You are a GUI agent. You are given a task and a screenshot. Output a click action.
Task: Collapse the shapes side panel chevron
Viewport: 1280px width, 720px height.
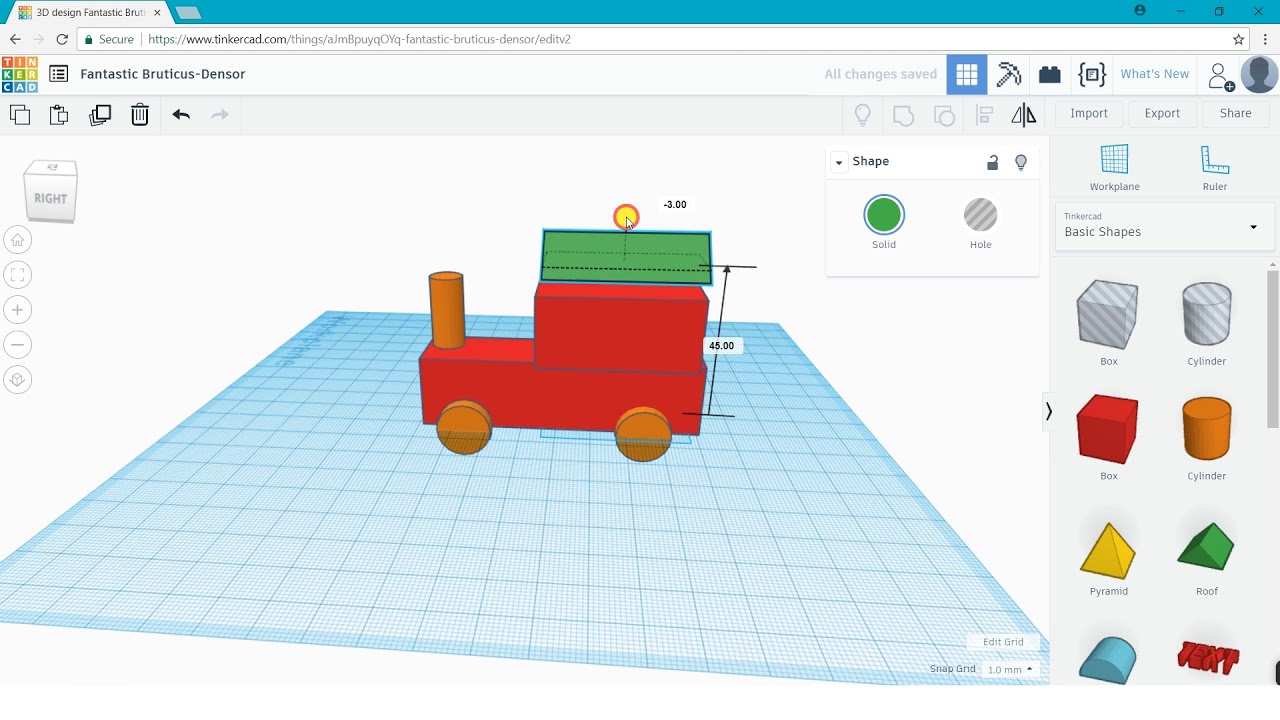(1048, 412)
